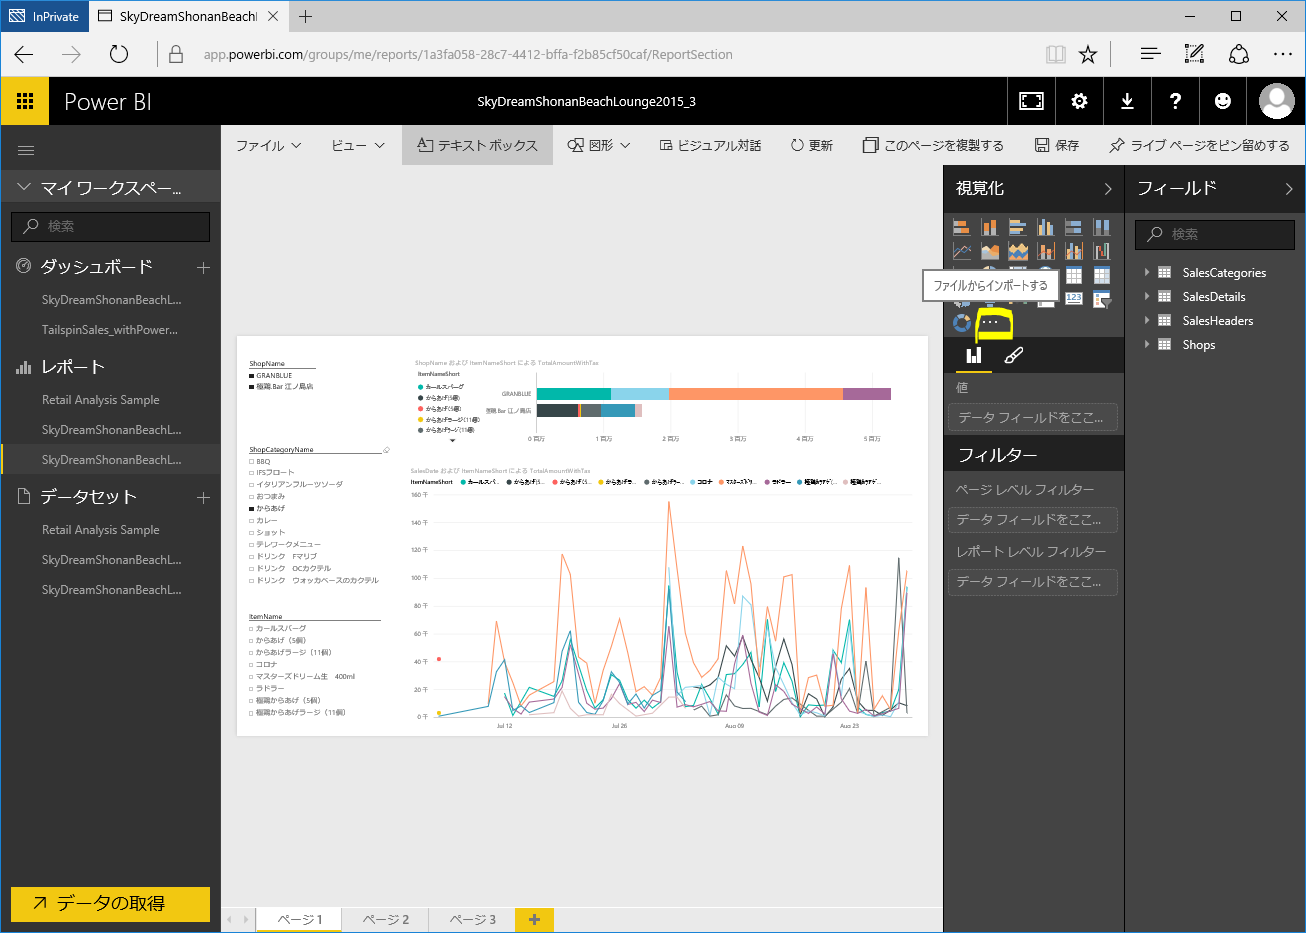
Task: Clear the ShopCategoryName slicer with eraser icon
Action: [387, 450]
